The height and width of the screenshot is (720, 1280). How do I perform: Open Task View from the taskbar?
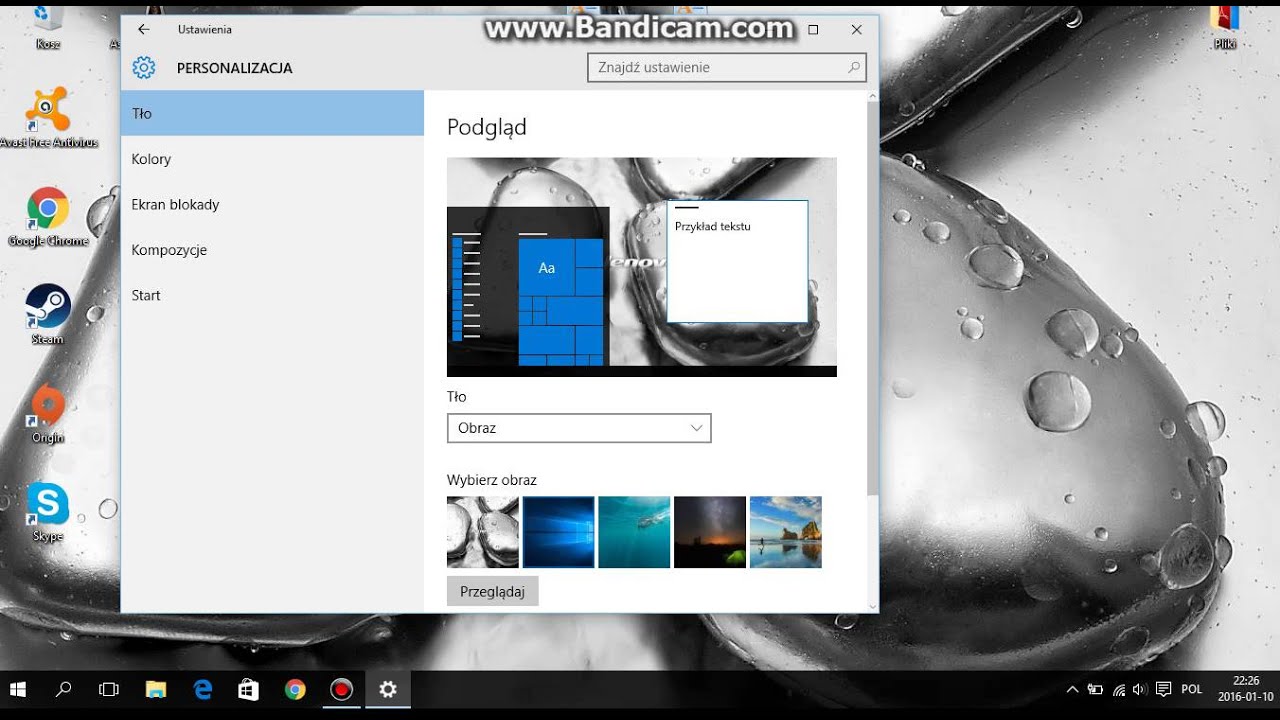pos(109,689)
